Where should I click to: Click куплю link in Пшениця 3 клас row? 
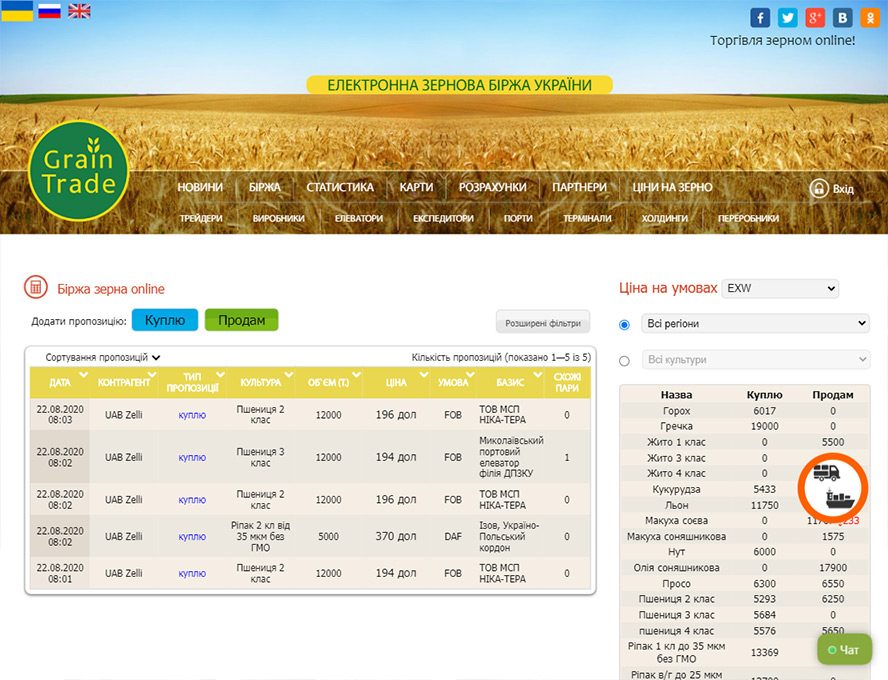[x=192, y=457]
